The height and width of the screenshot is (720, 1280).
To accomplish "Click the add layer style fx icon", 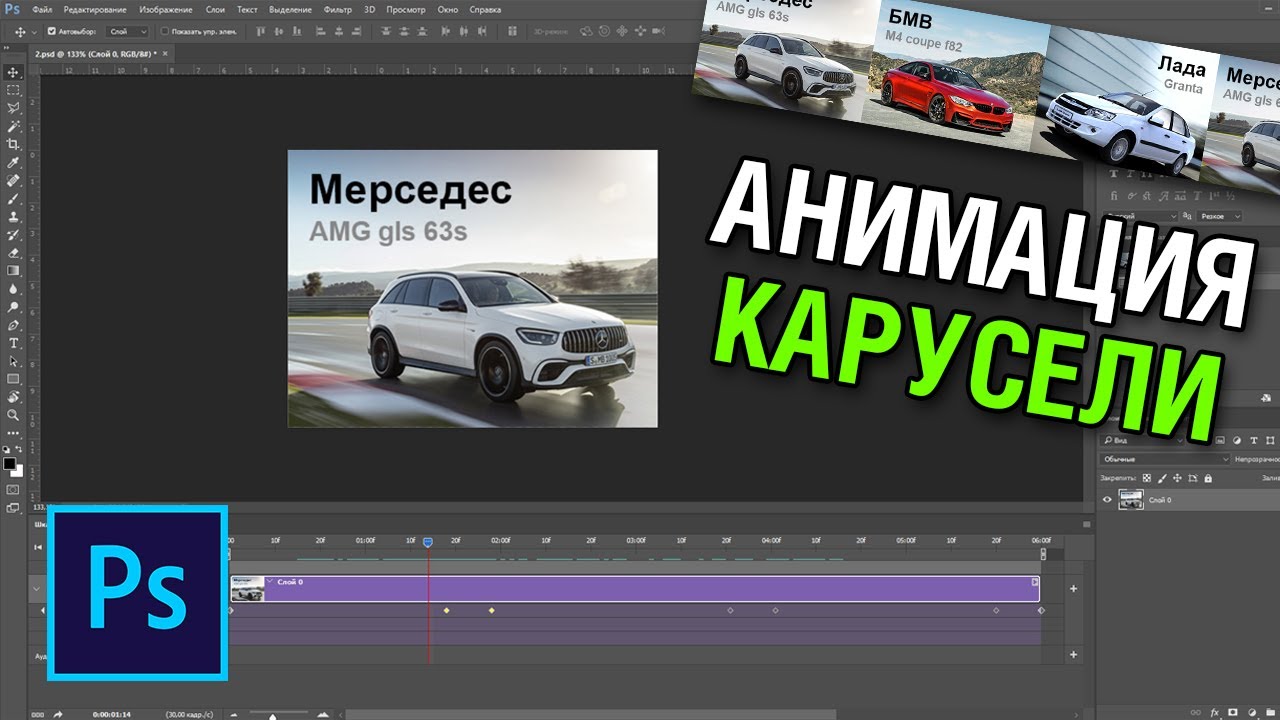I will 1214,712.
